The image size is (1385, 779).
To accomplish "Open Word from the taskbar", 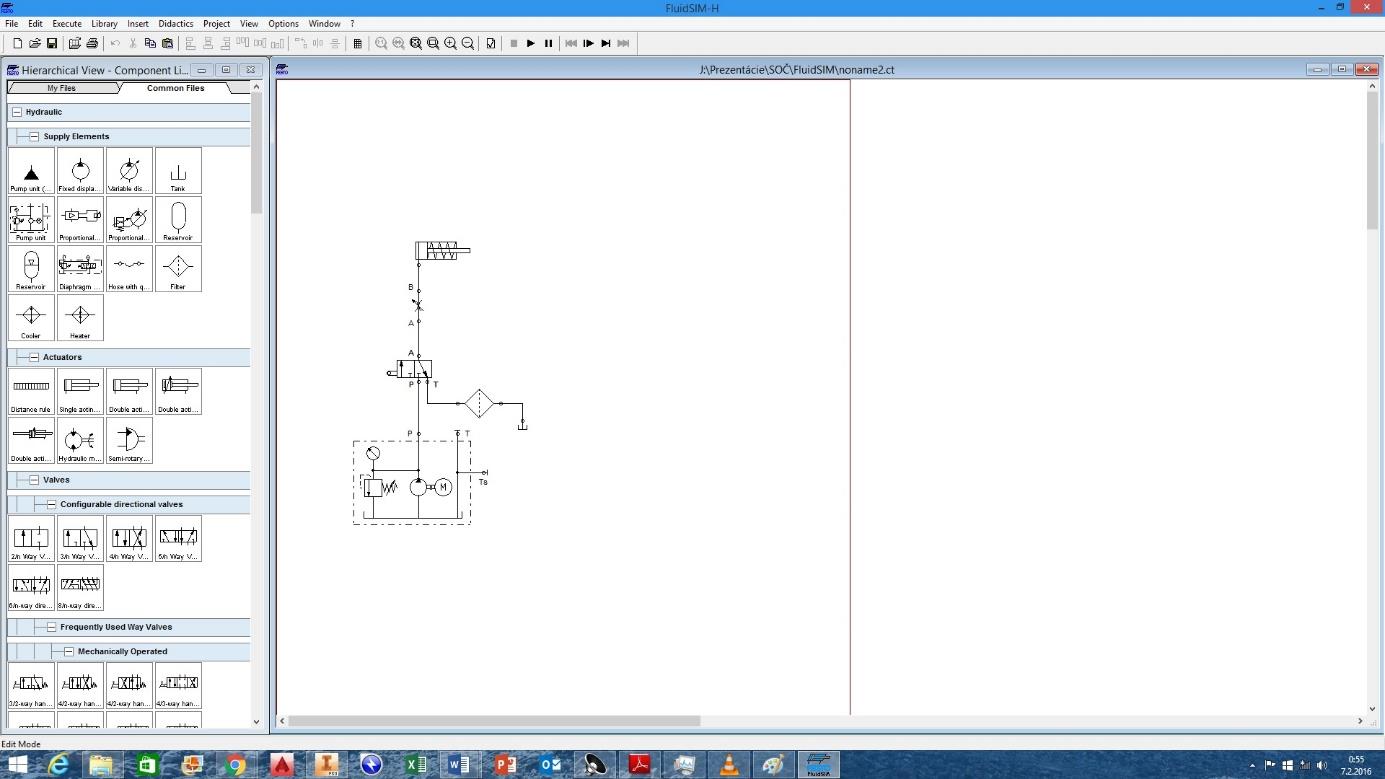I will tap(460, 765).
